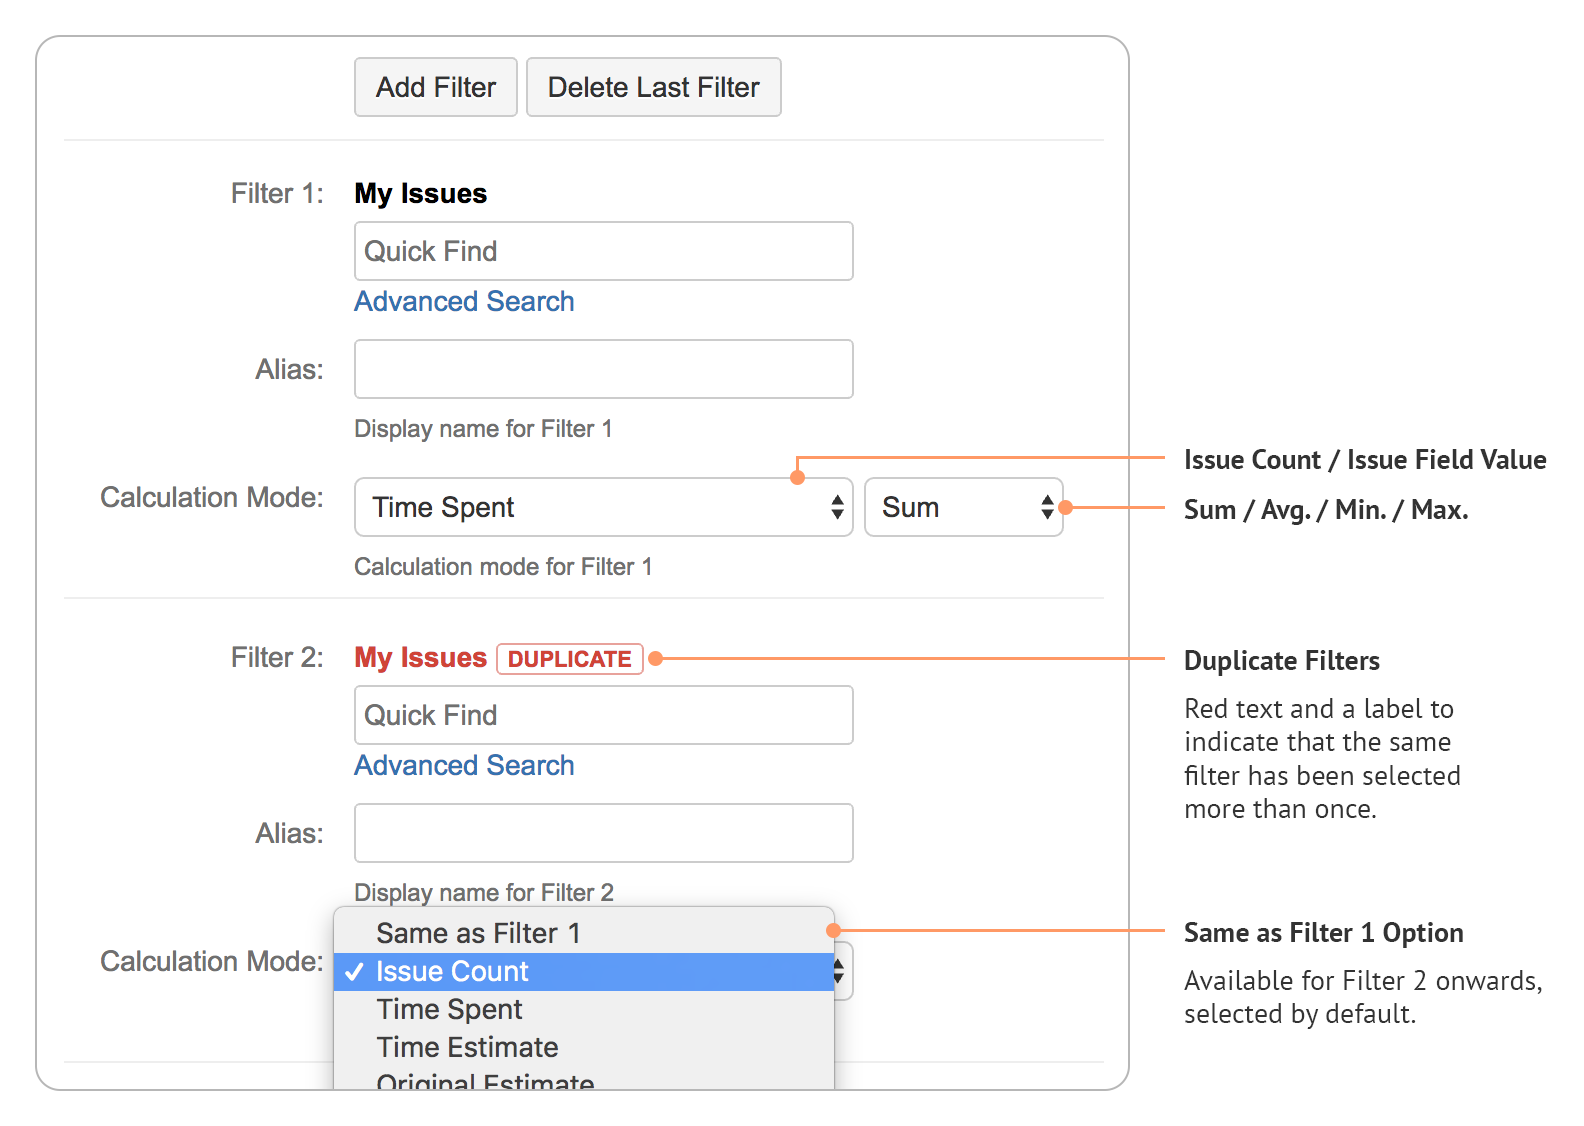
Task: Open the Time Spent calculation mode dropdown
Action: pyautogui.click(x=603, y=507)
